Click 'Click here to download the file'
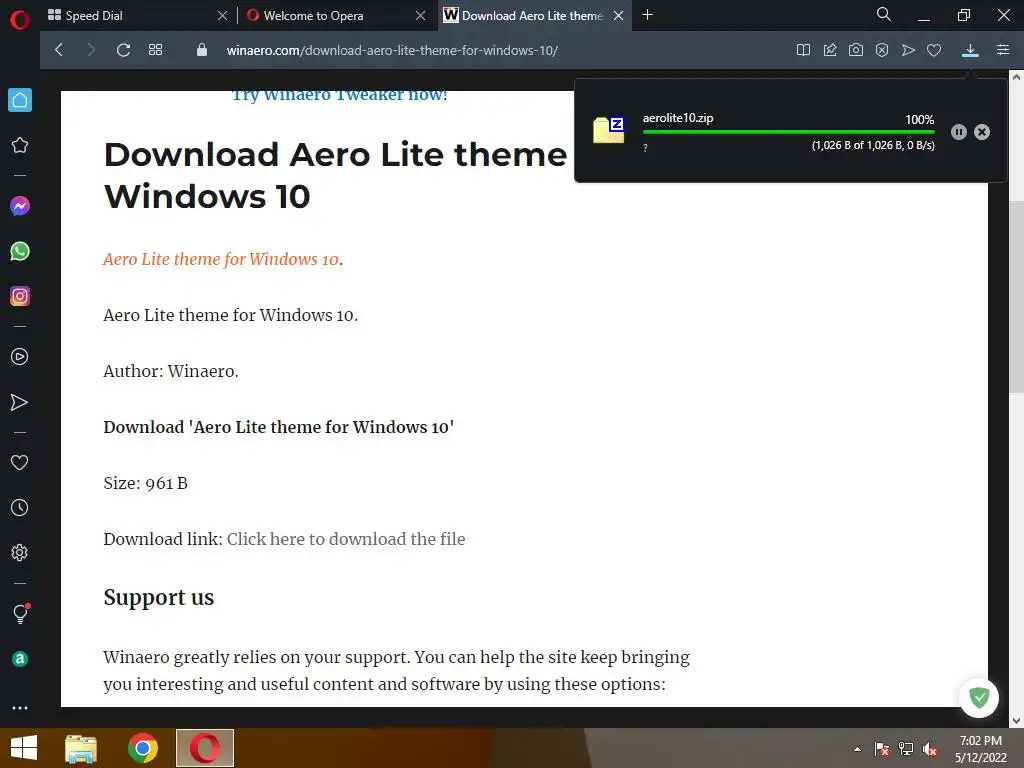The height and width of the screenshot is (768, 1024). 346,539
